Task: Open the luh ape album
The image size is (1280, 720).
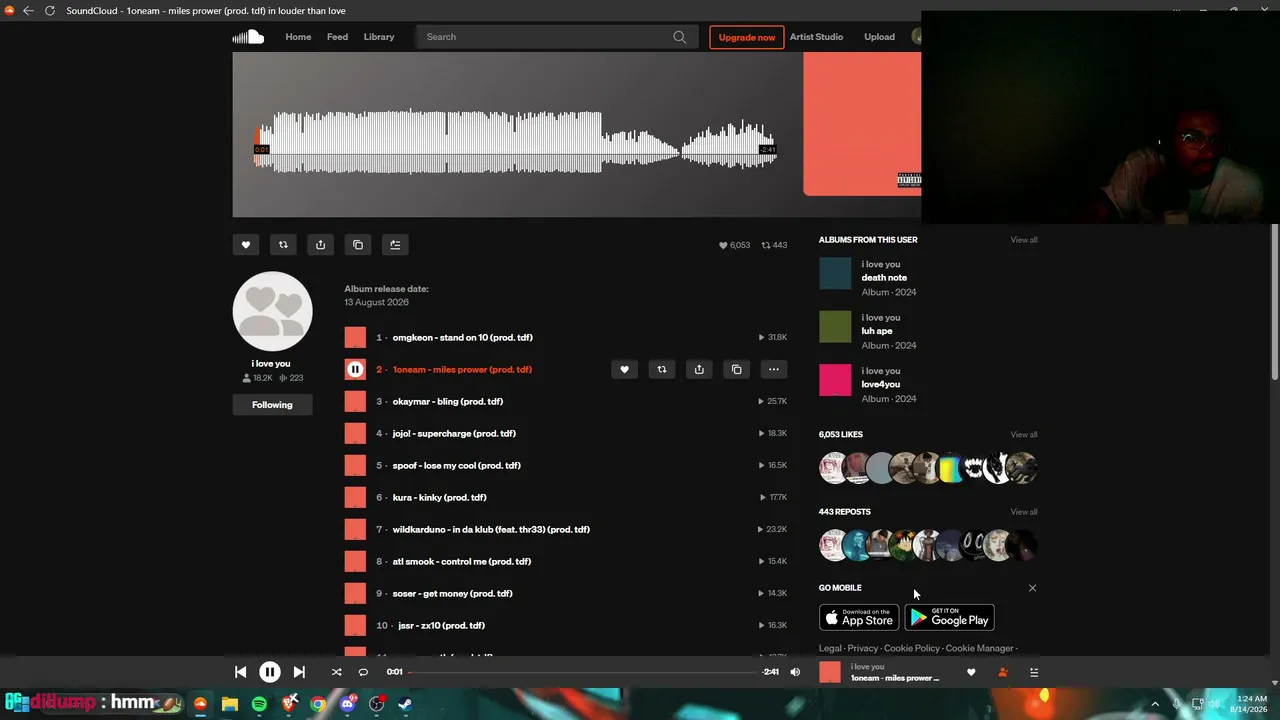Action: (877, 331)
